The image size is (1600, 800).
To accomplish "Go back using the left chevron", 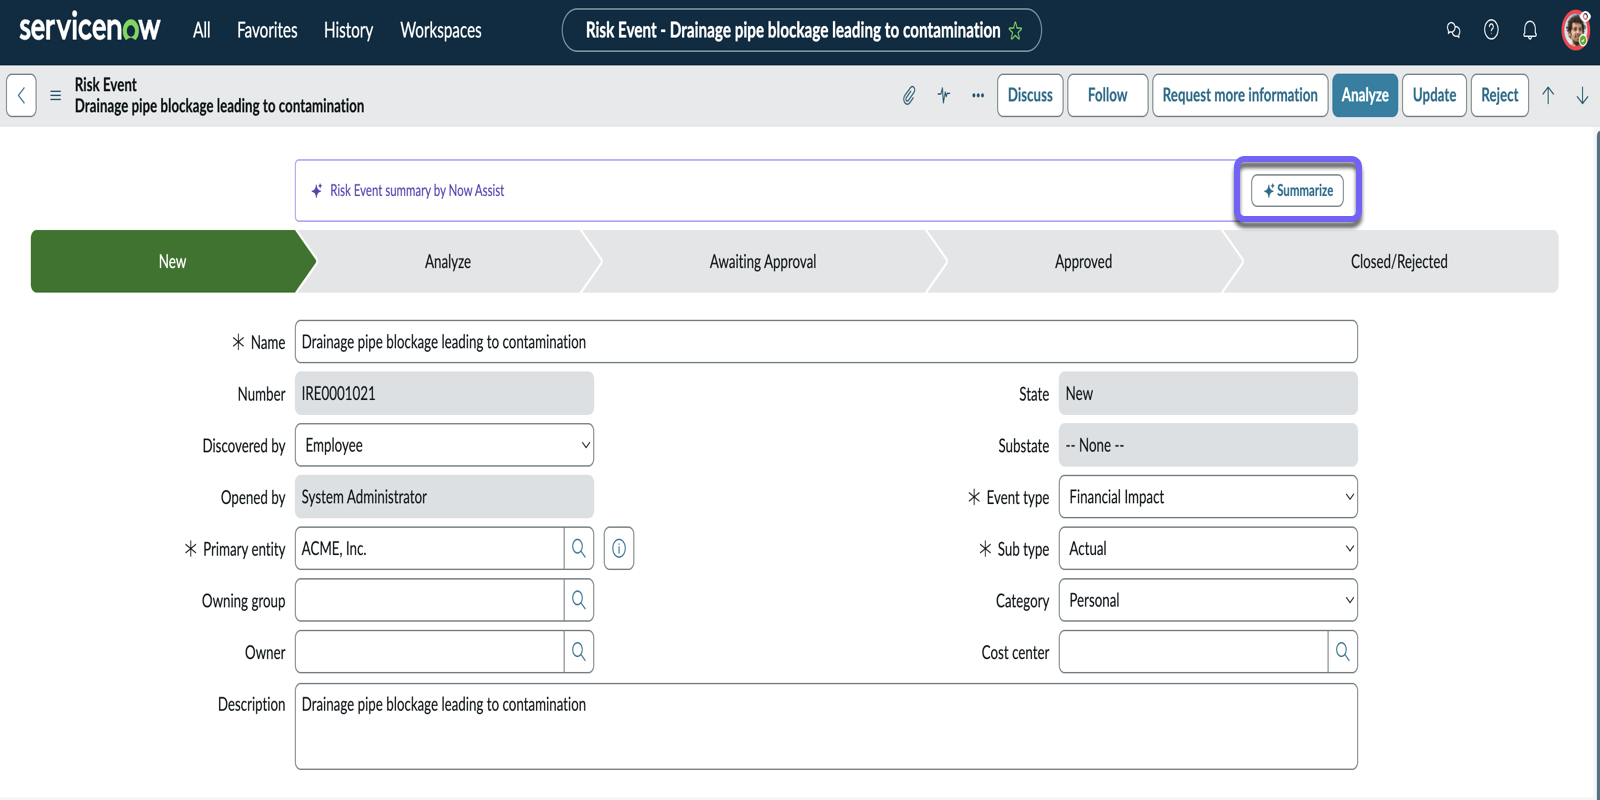I will 21,95.
